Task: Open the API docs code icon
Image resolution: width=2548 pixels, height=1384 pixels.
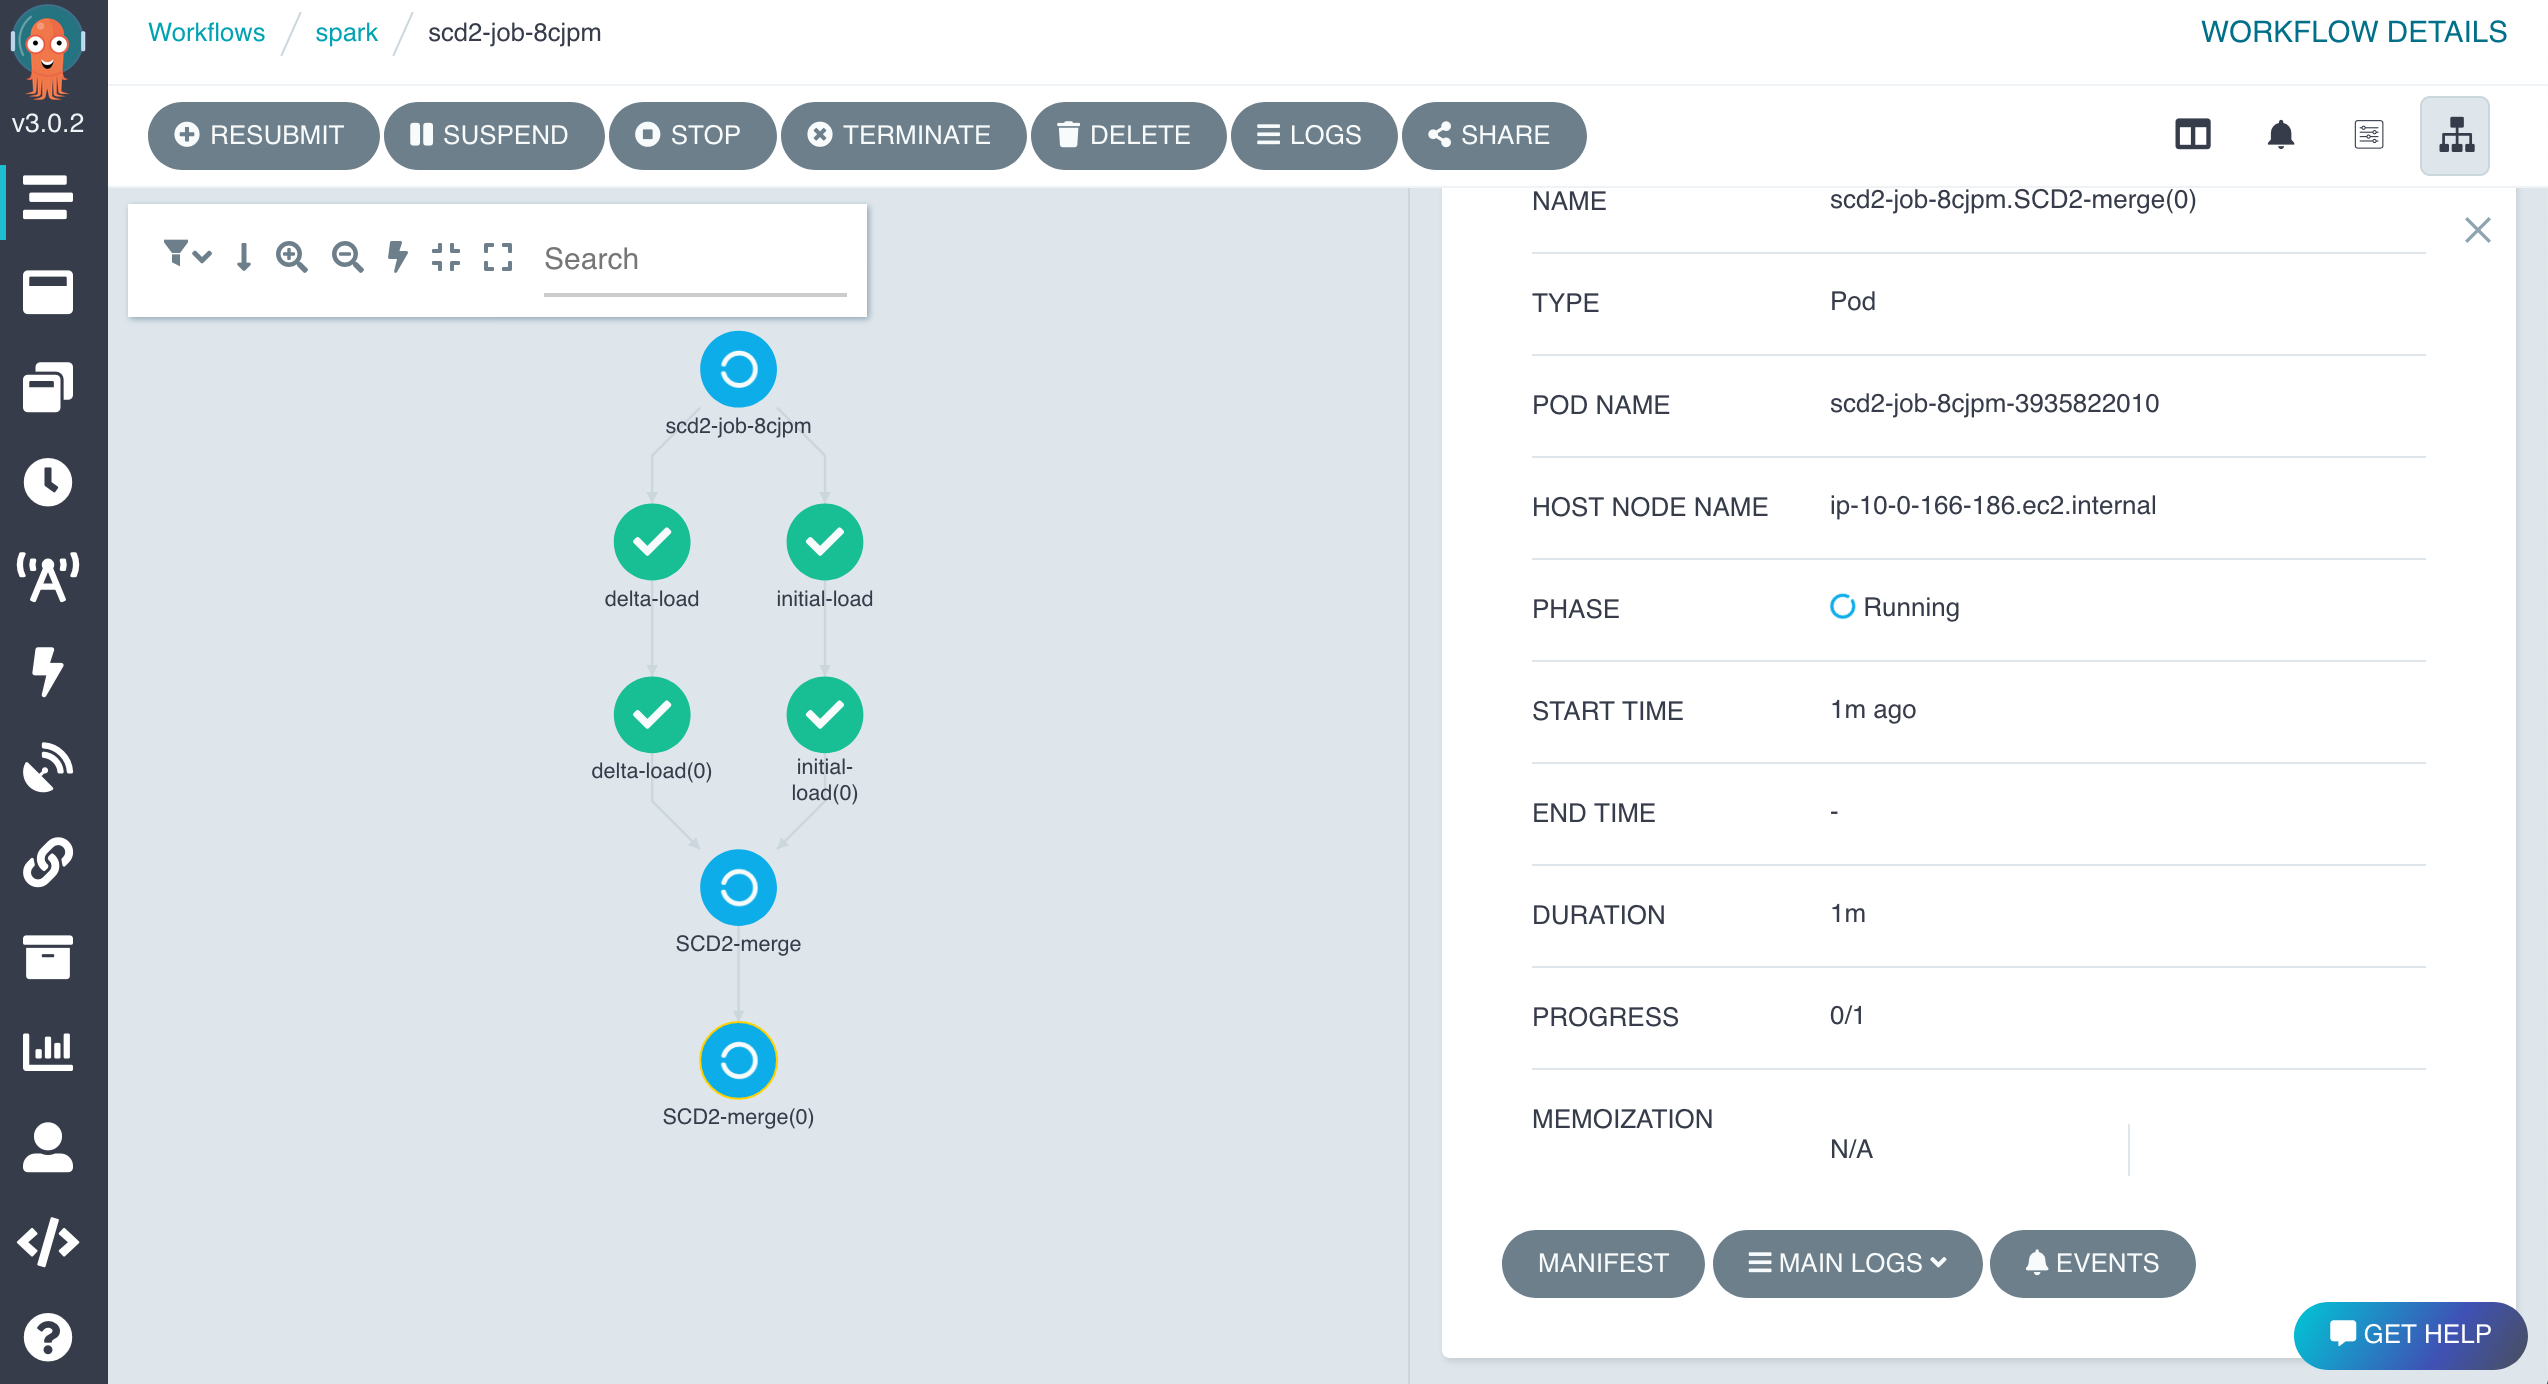Action: [x=48, y=1242]
